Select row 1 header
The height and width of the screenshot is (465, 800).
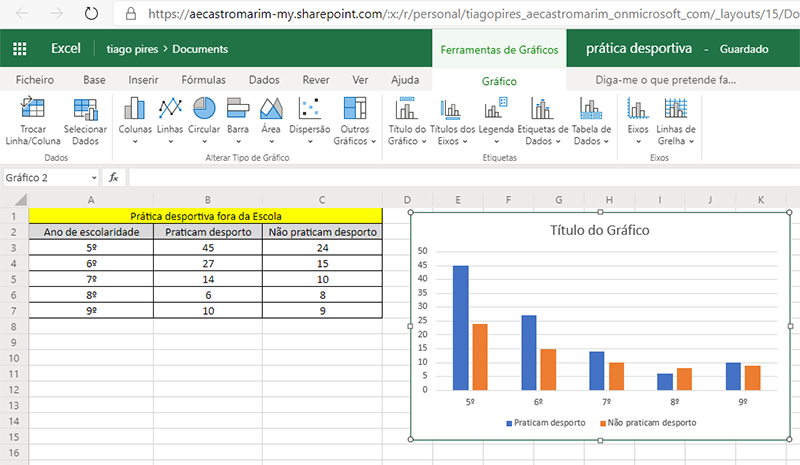click(x=14, y=216)
